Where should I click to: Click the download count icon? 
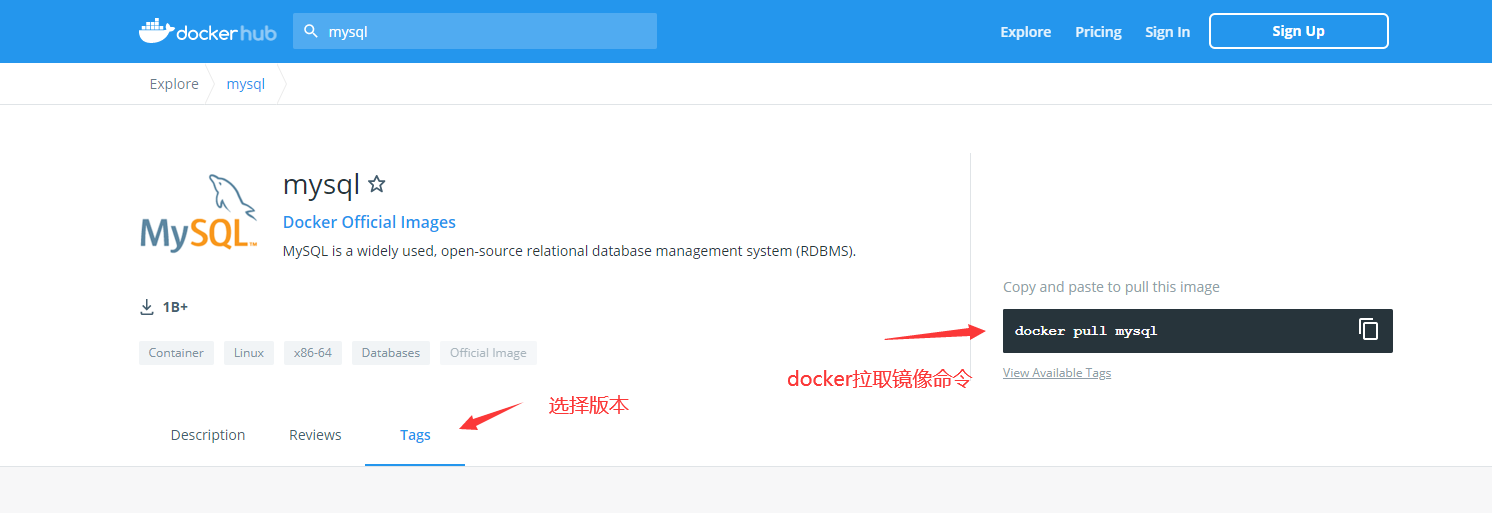[x=147, y=307]
